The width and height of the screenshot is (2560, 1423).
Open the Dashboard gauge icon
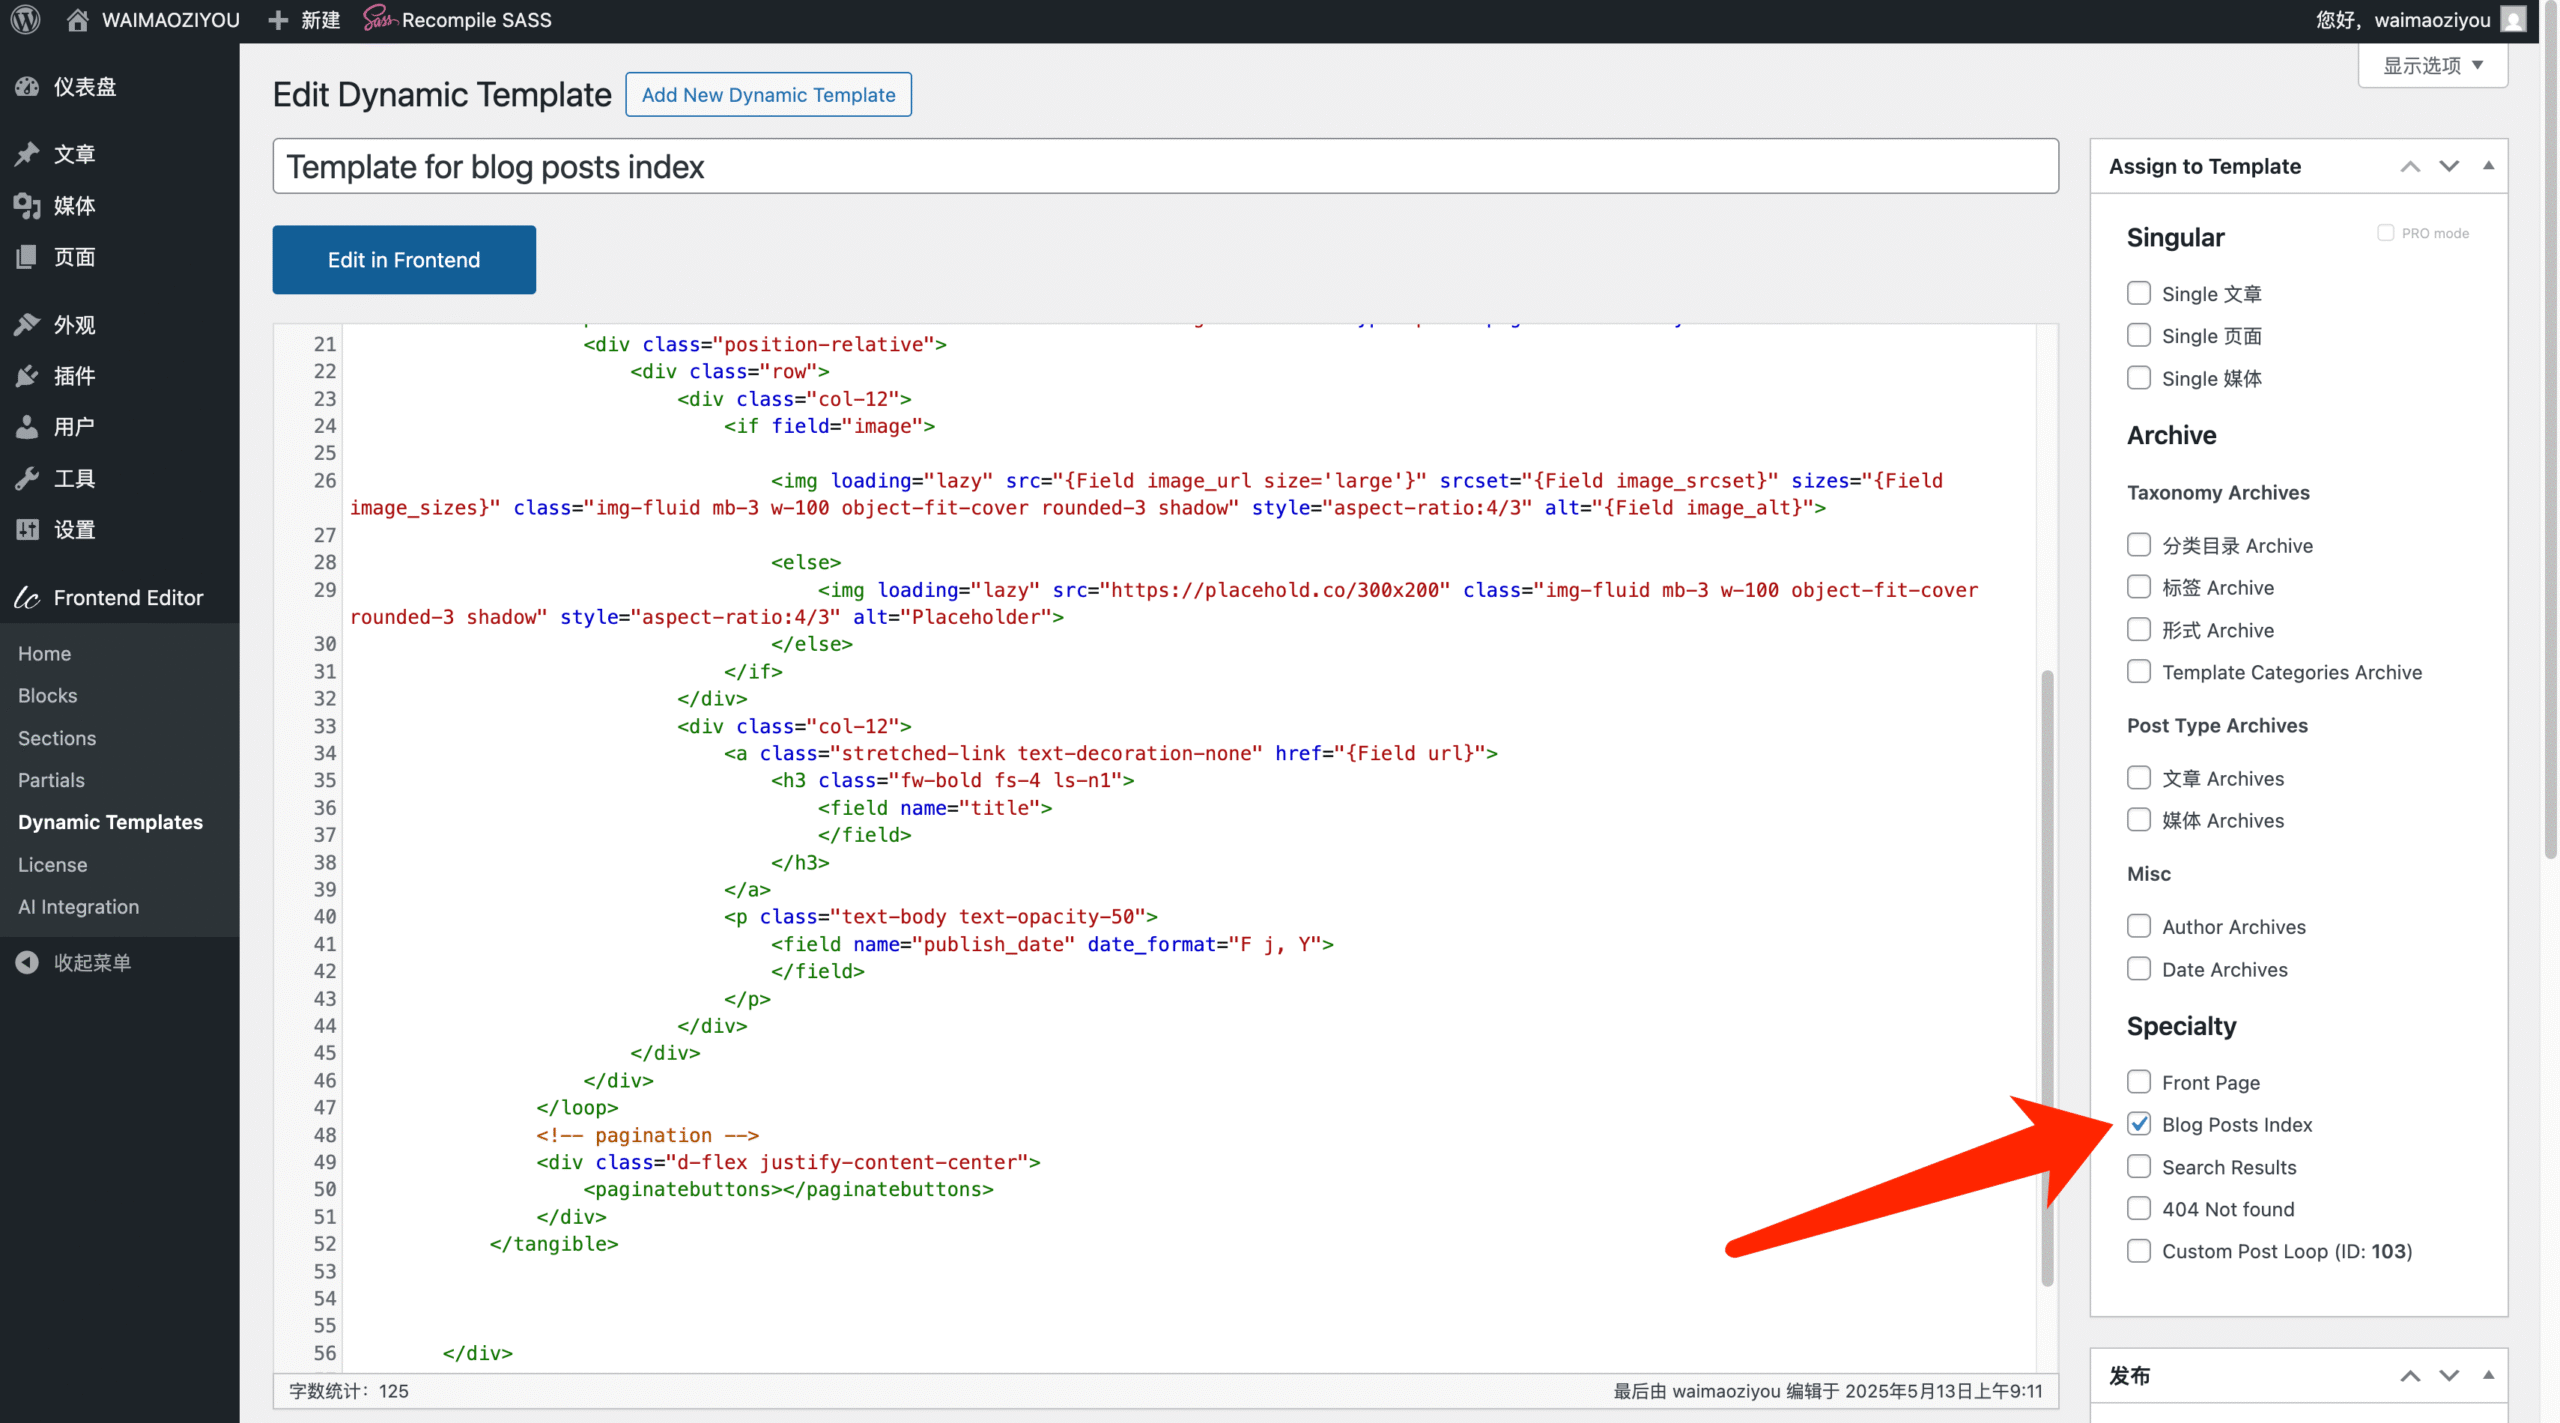pos(27,87)
